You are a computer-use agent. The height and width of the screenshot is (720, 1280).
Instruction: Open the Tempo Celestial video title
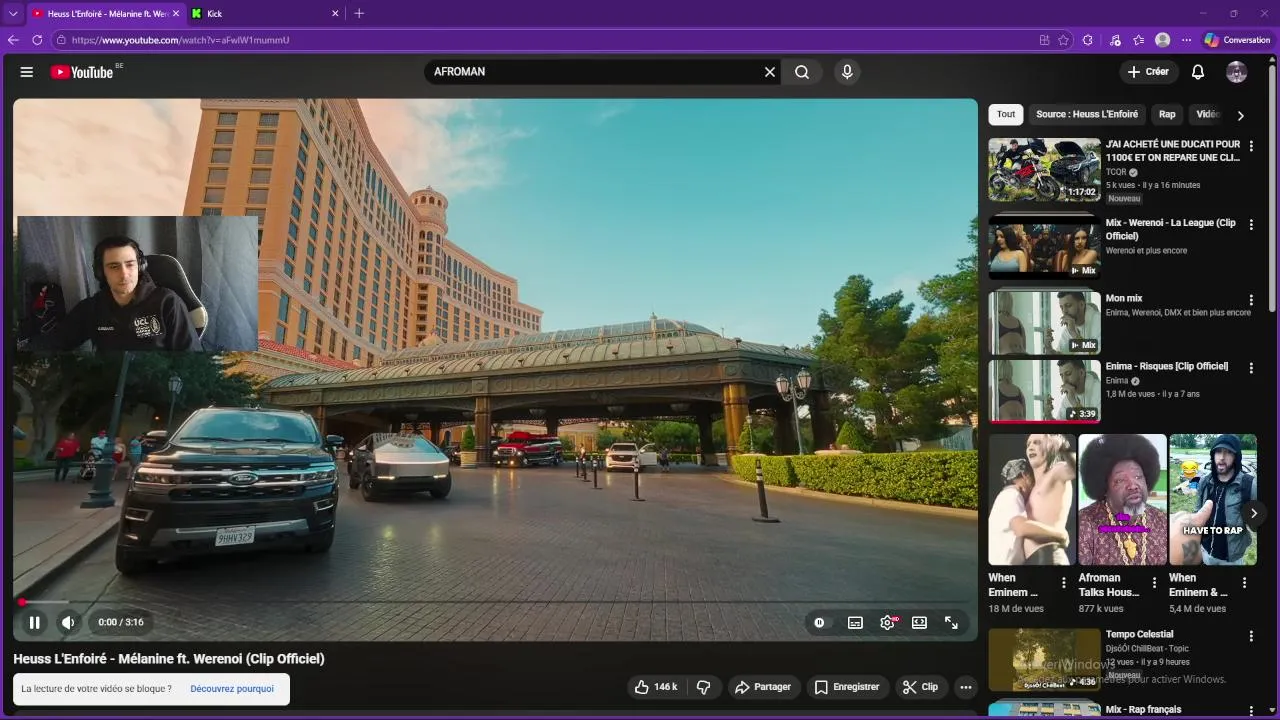tap(1139, 634)
